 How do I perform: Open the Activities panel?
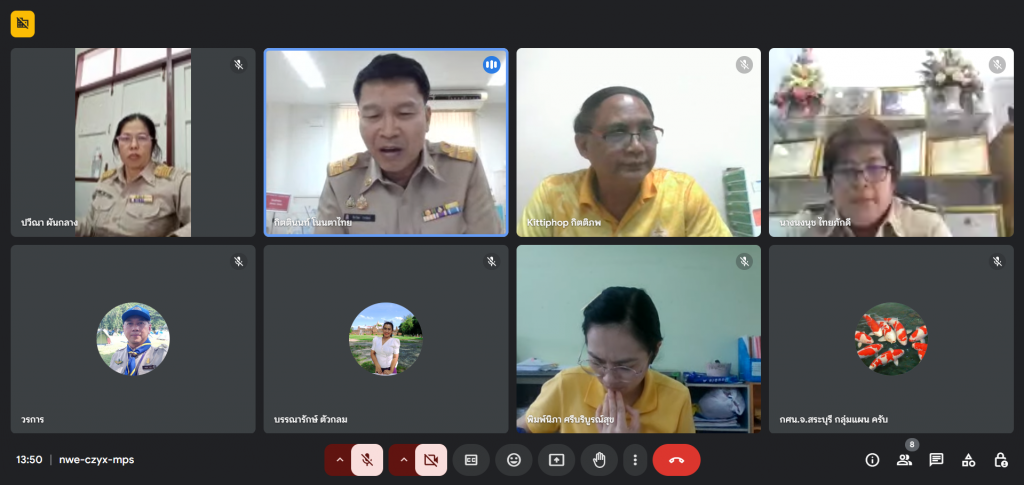(968, 460)
